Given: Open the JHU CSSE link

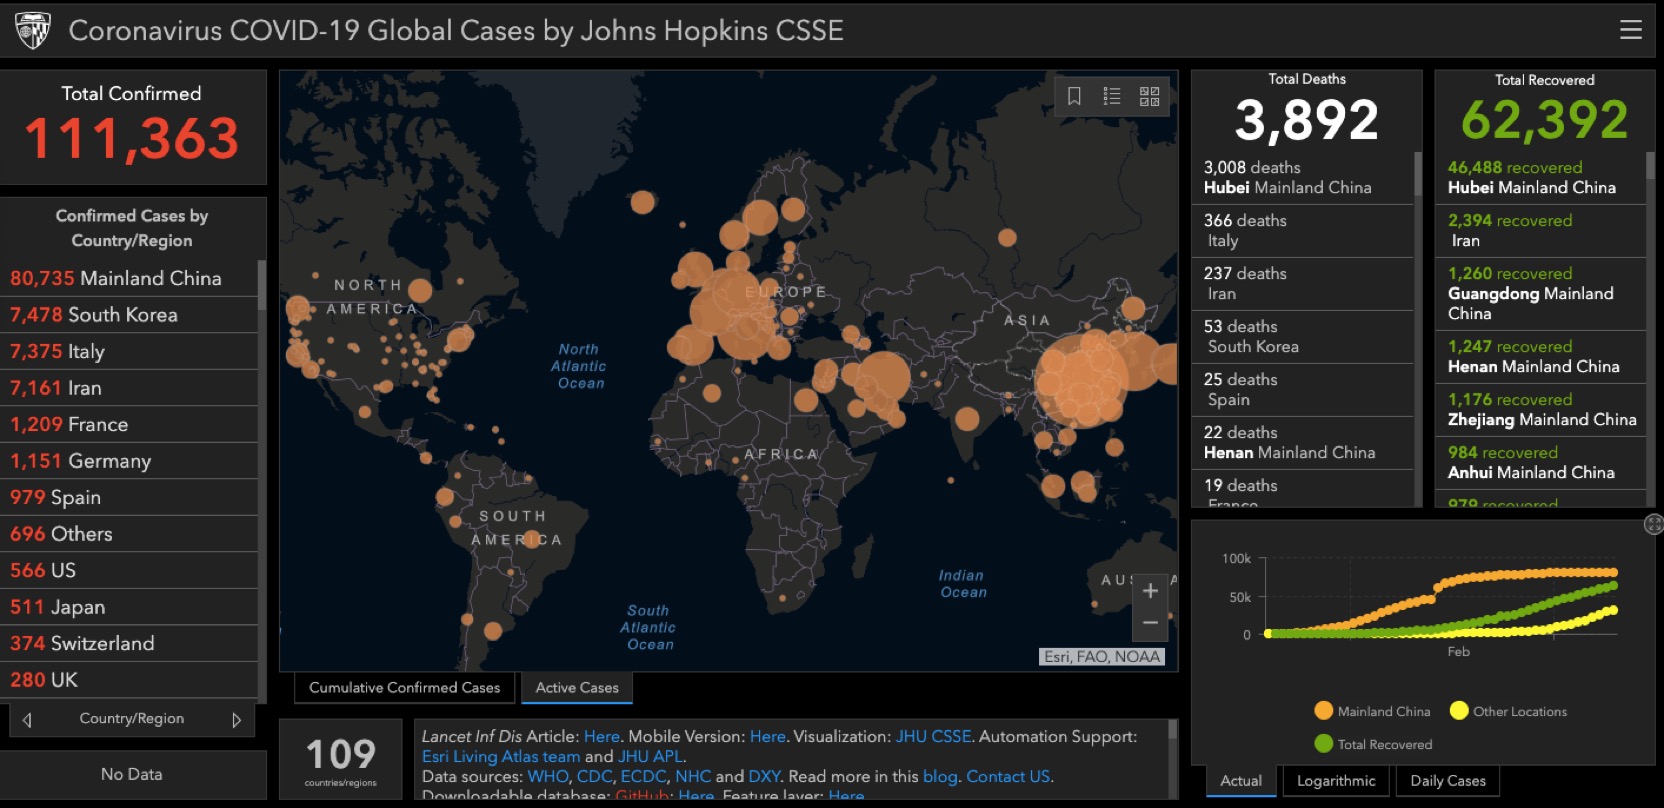Looking at the screenshot, I should point(933,737).
